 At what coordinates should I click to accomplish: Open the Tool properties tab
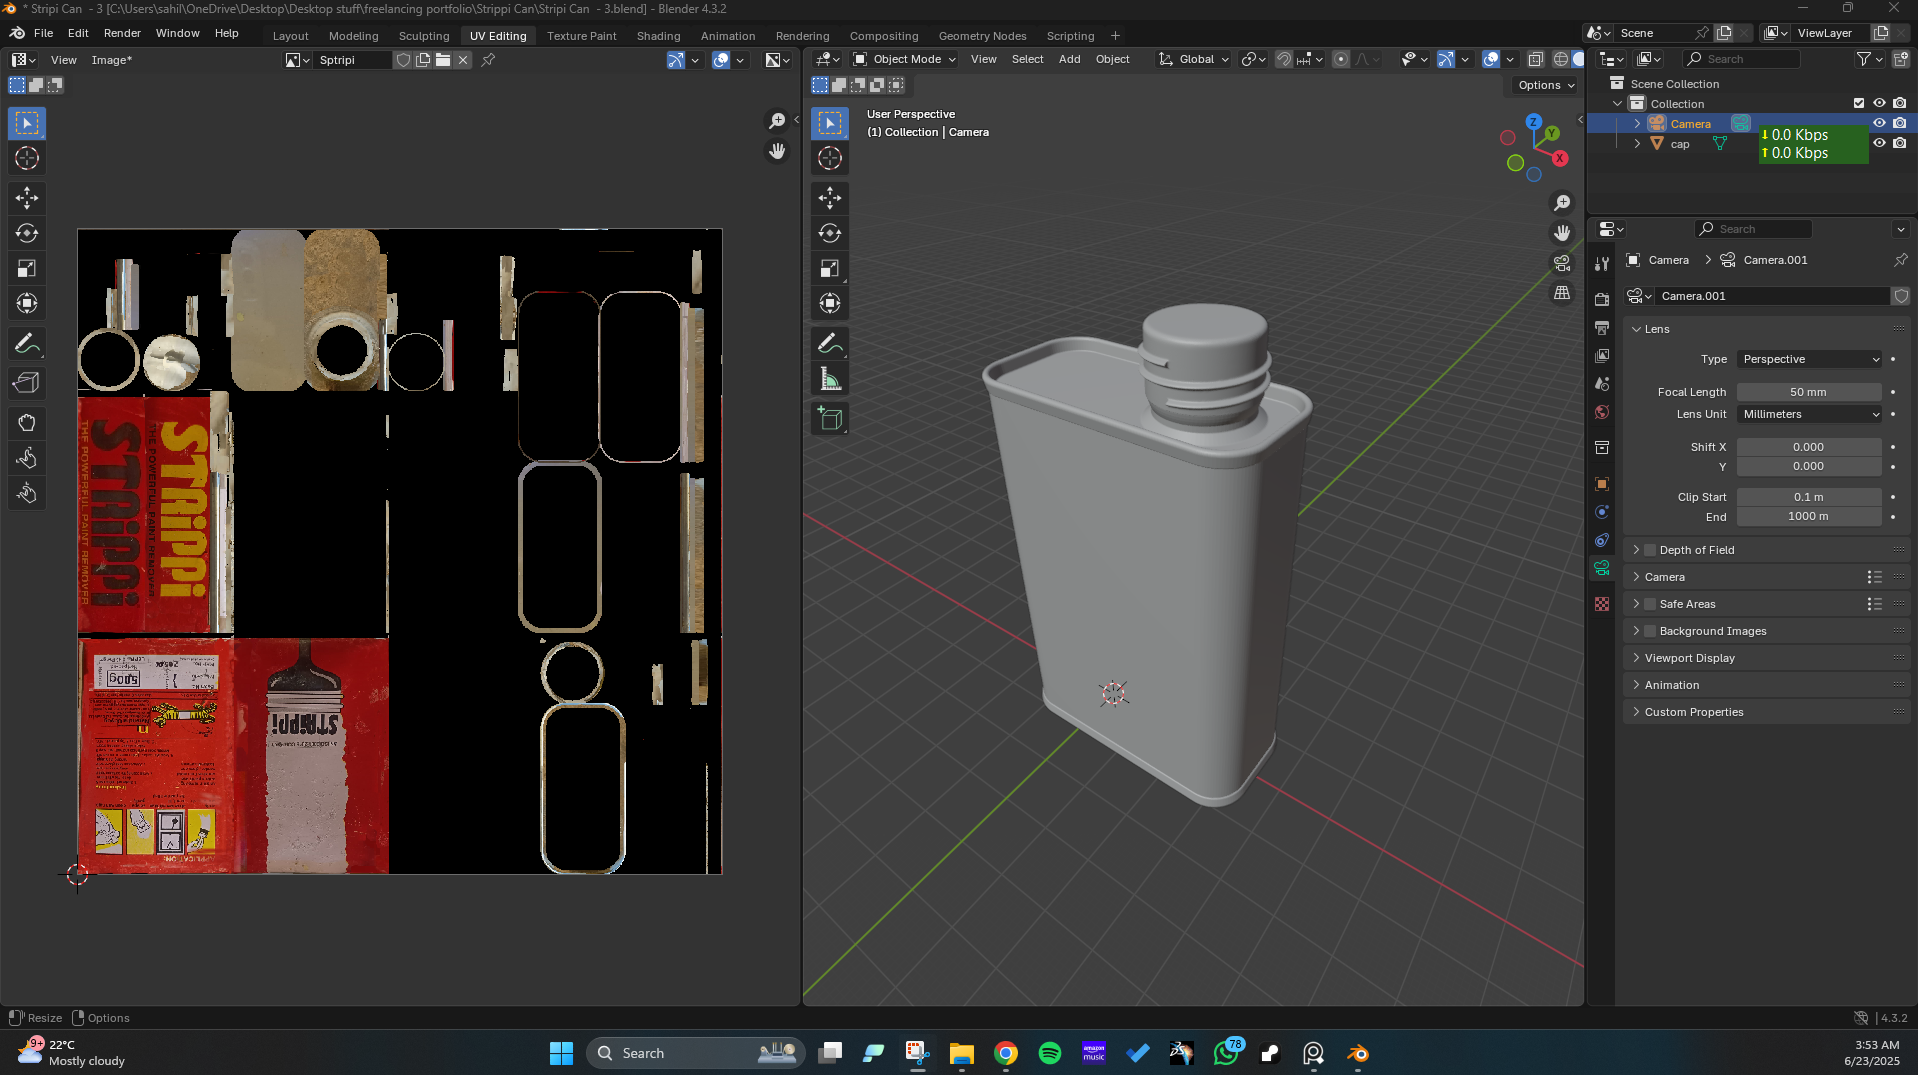[1602, 263]
